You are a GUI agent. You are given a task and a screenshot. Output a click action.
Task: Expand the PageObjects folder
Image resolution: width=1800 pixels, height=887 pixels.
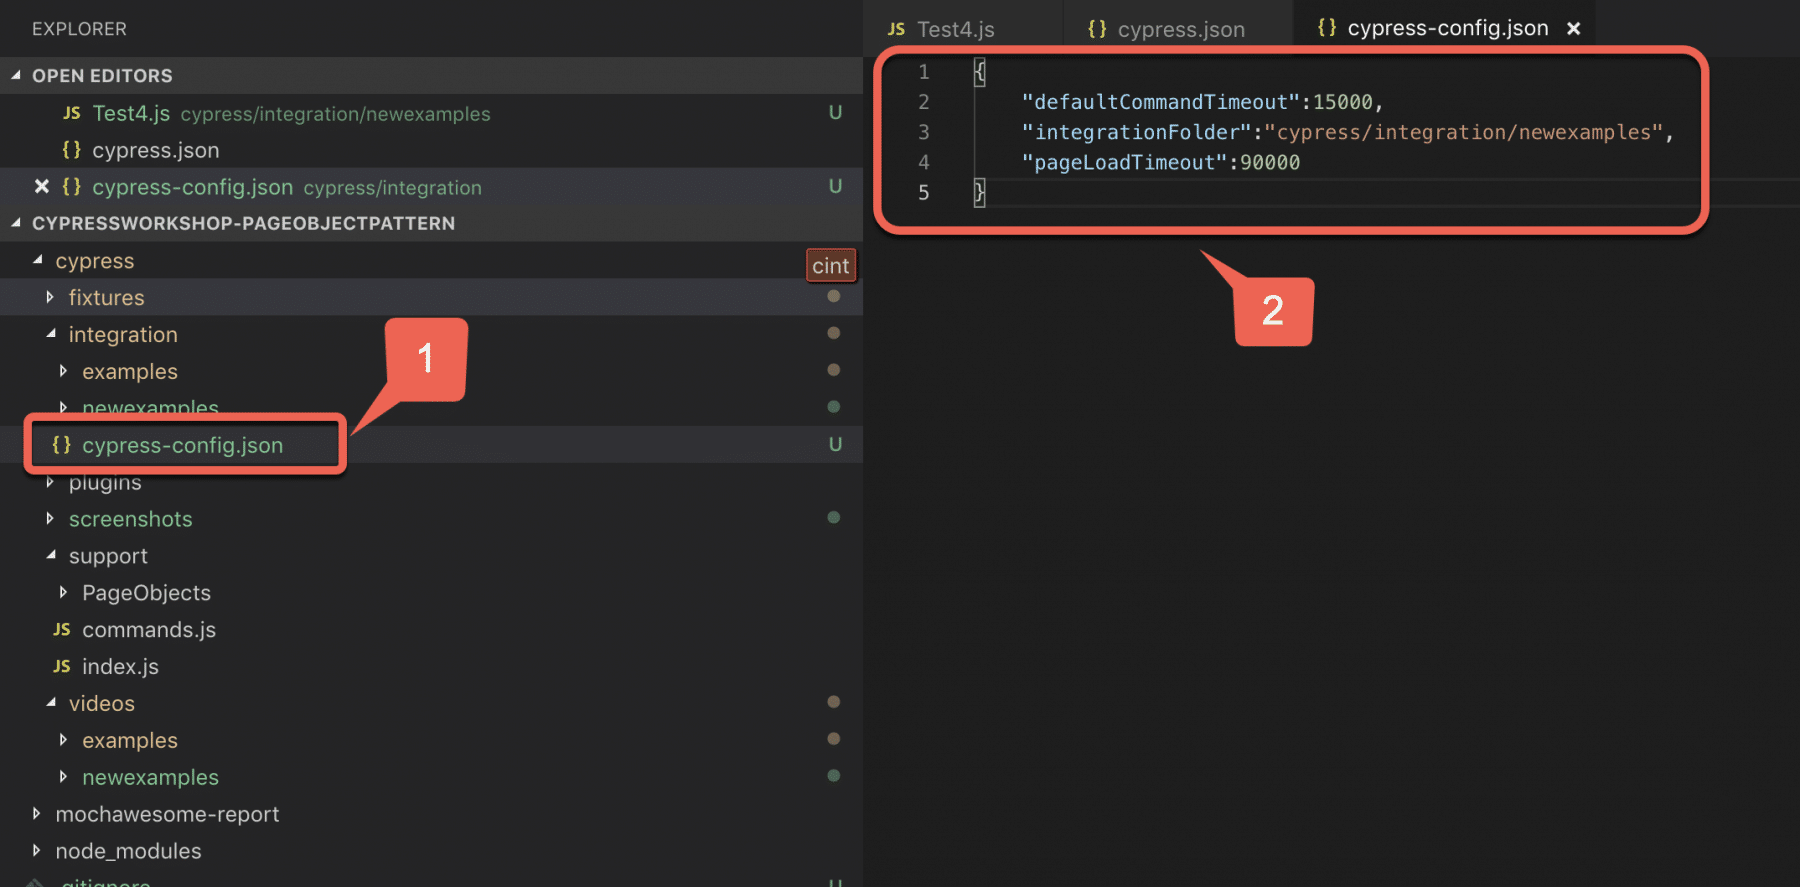pos(63,592)
